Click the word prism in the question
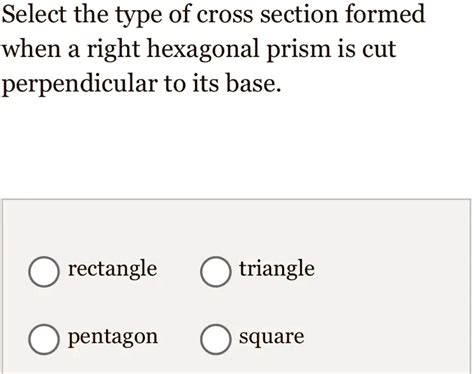474x374 pixels. [x=297, y=50]
